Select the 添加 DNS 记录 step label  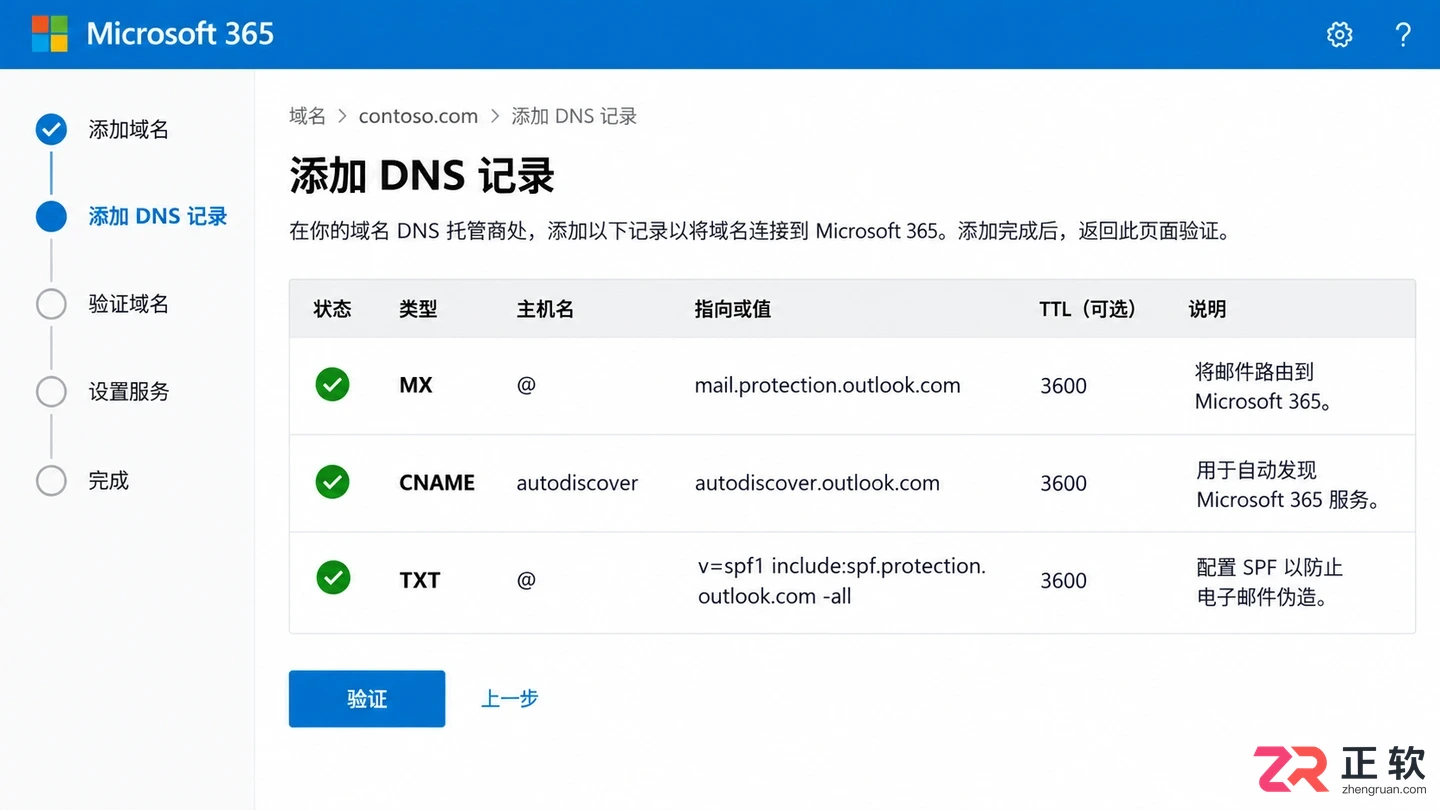pyautogui.click(x=158, y=216)
